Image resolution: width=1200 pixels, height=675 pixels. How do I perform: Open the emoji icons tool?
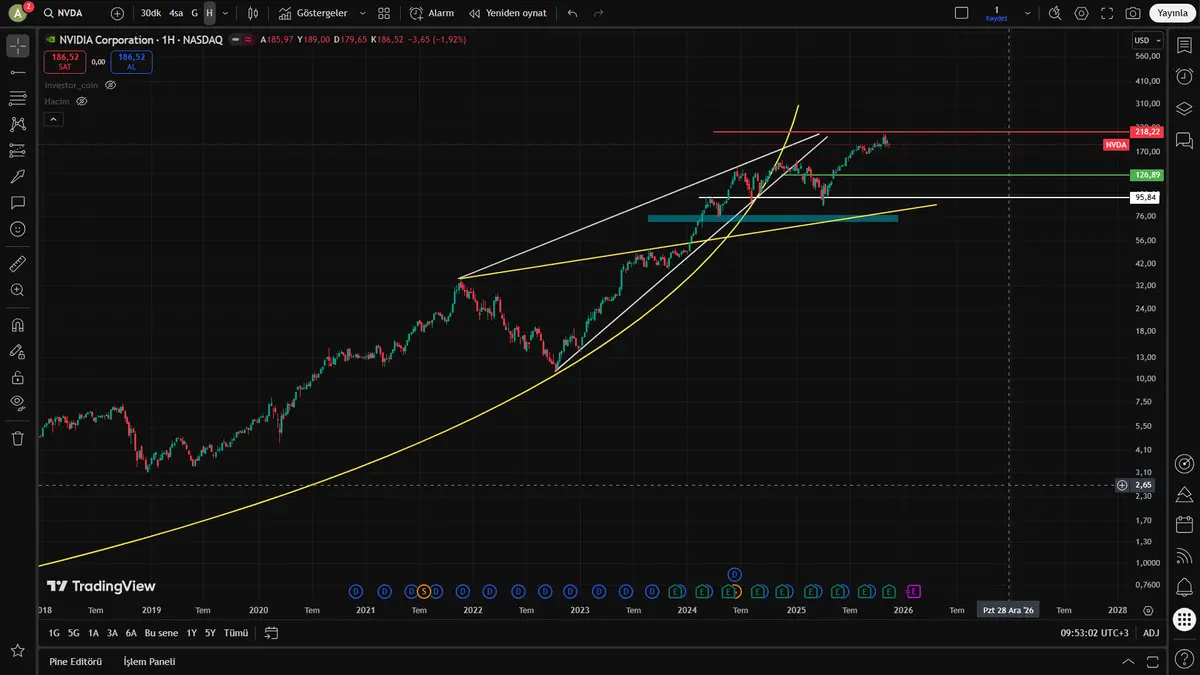[x=17, y=229]
